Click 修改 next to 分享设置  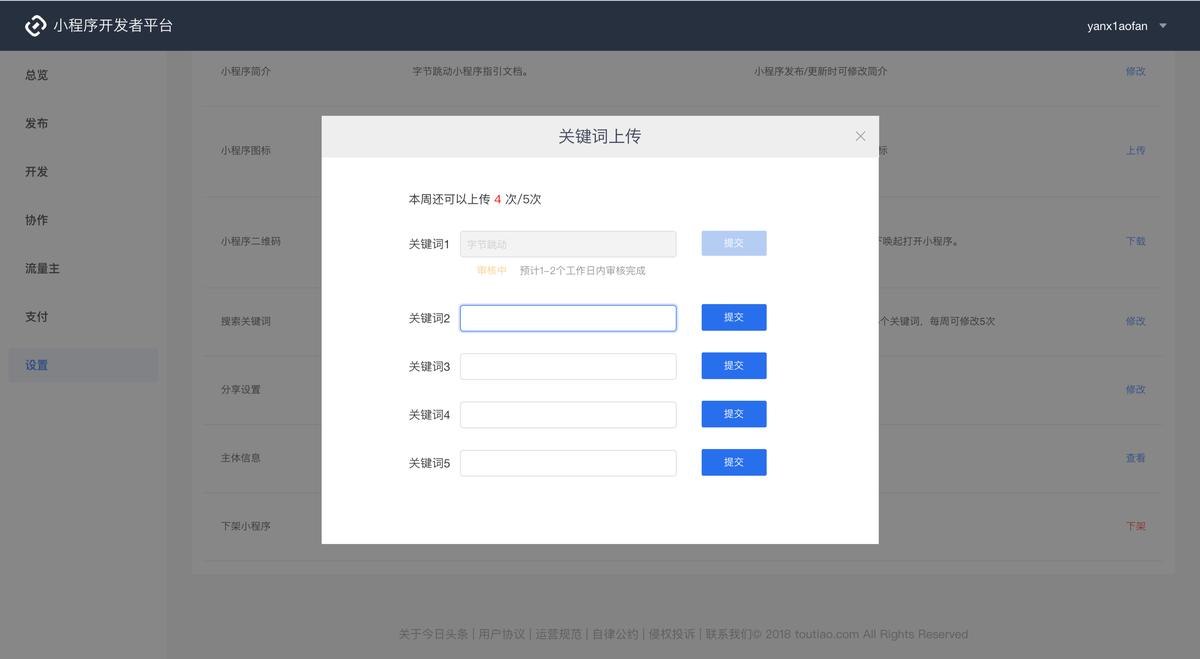pyautogui.click(x=1136, y=389)
